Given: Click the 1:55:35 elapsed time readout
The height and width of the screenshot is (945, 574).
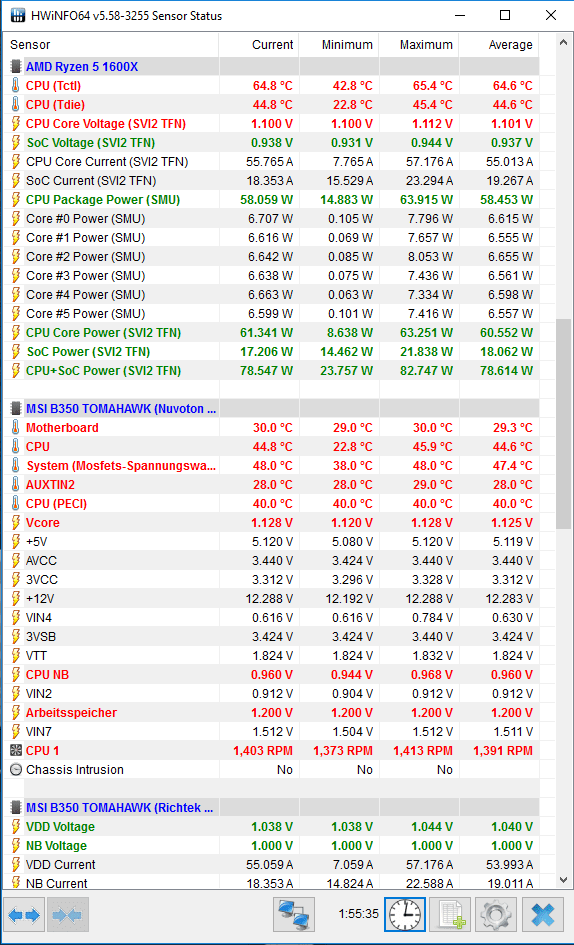Looking at the screenshot, I should [x=359, y=914].
